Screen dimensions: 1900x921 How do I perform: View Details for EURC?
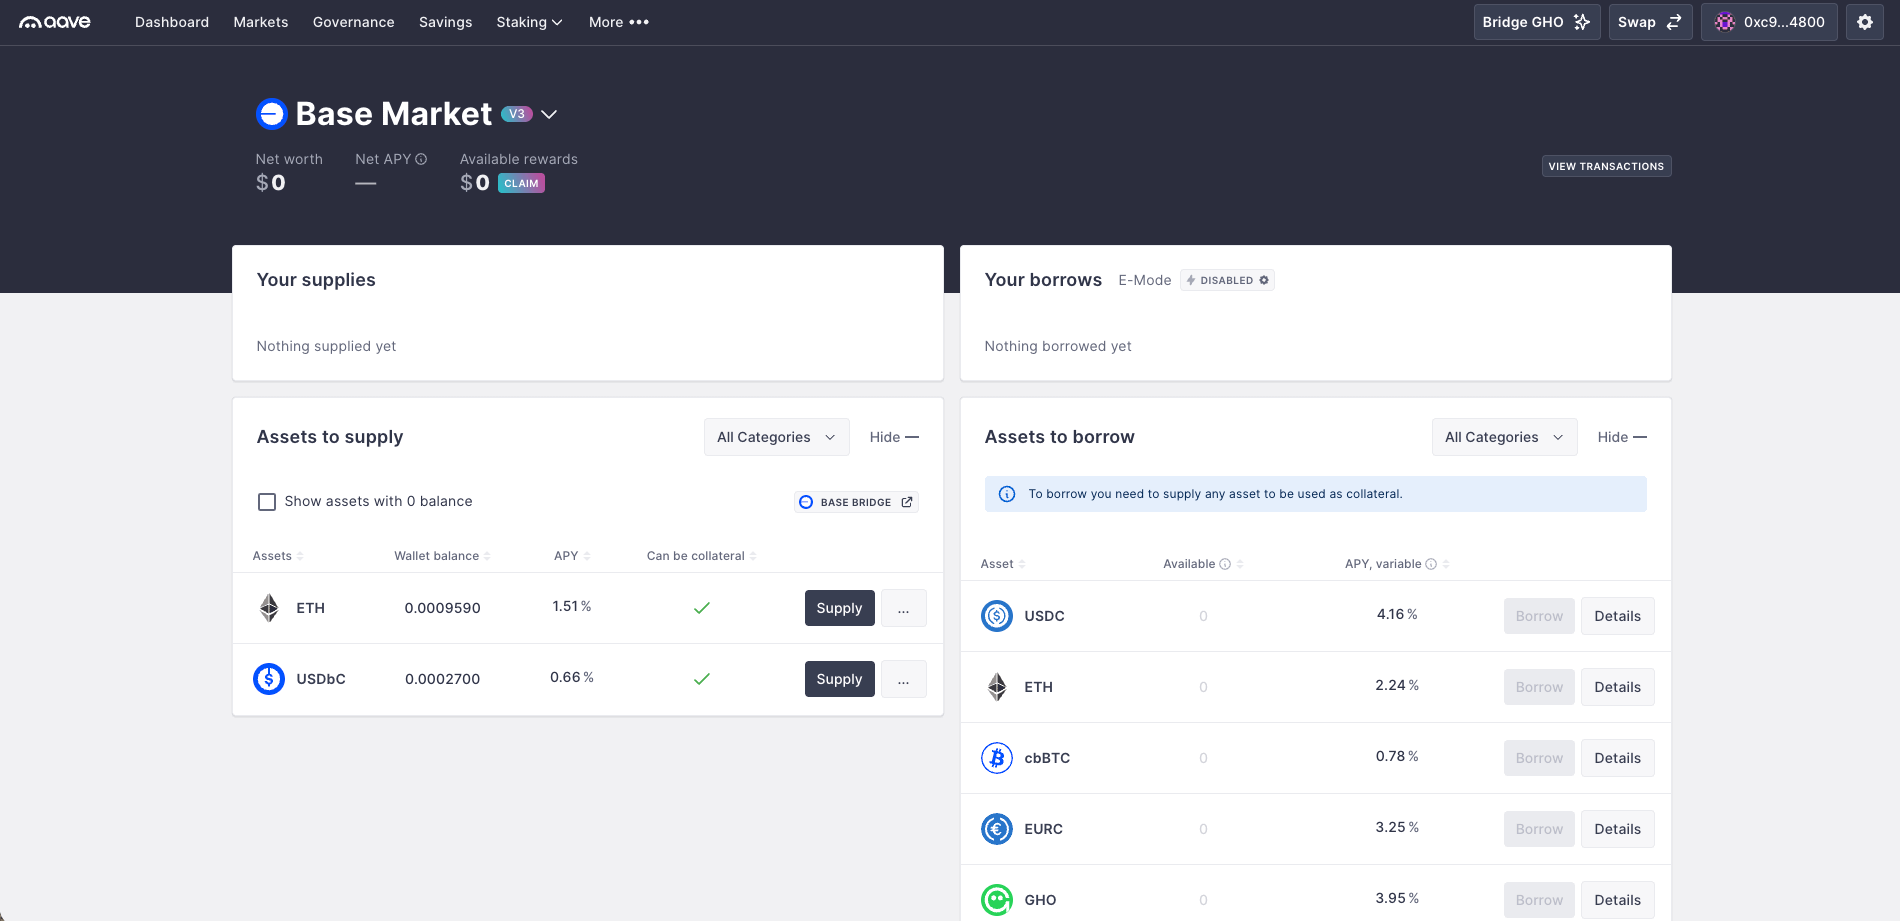[1617, 829]
